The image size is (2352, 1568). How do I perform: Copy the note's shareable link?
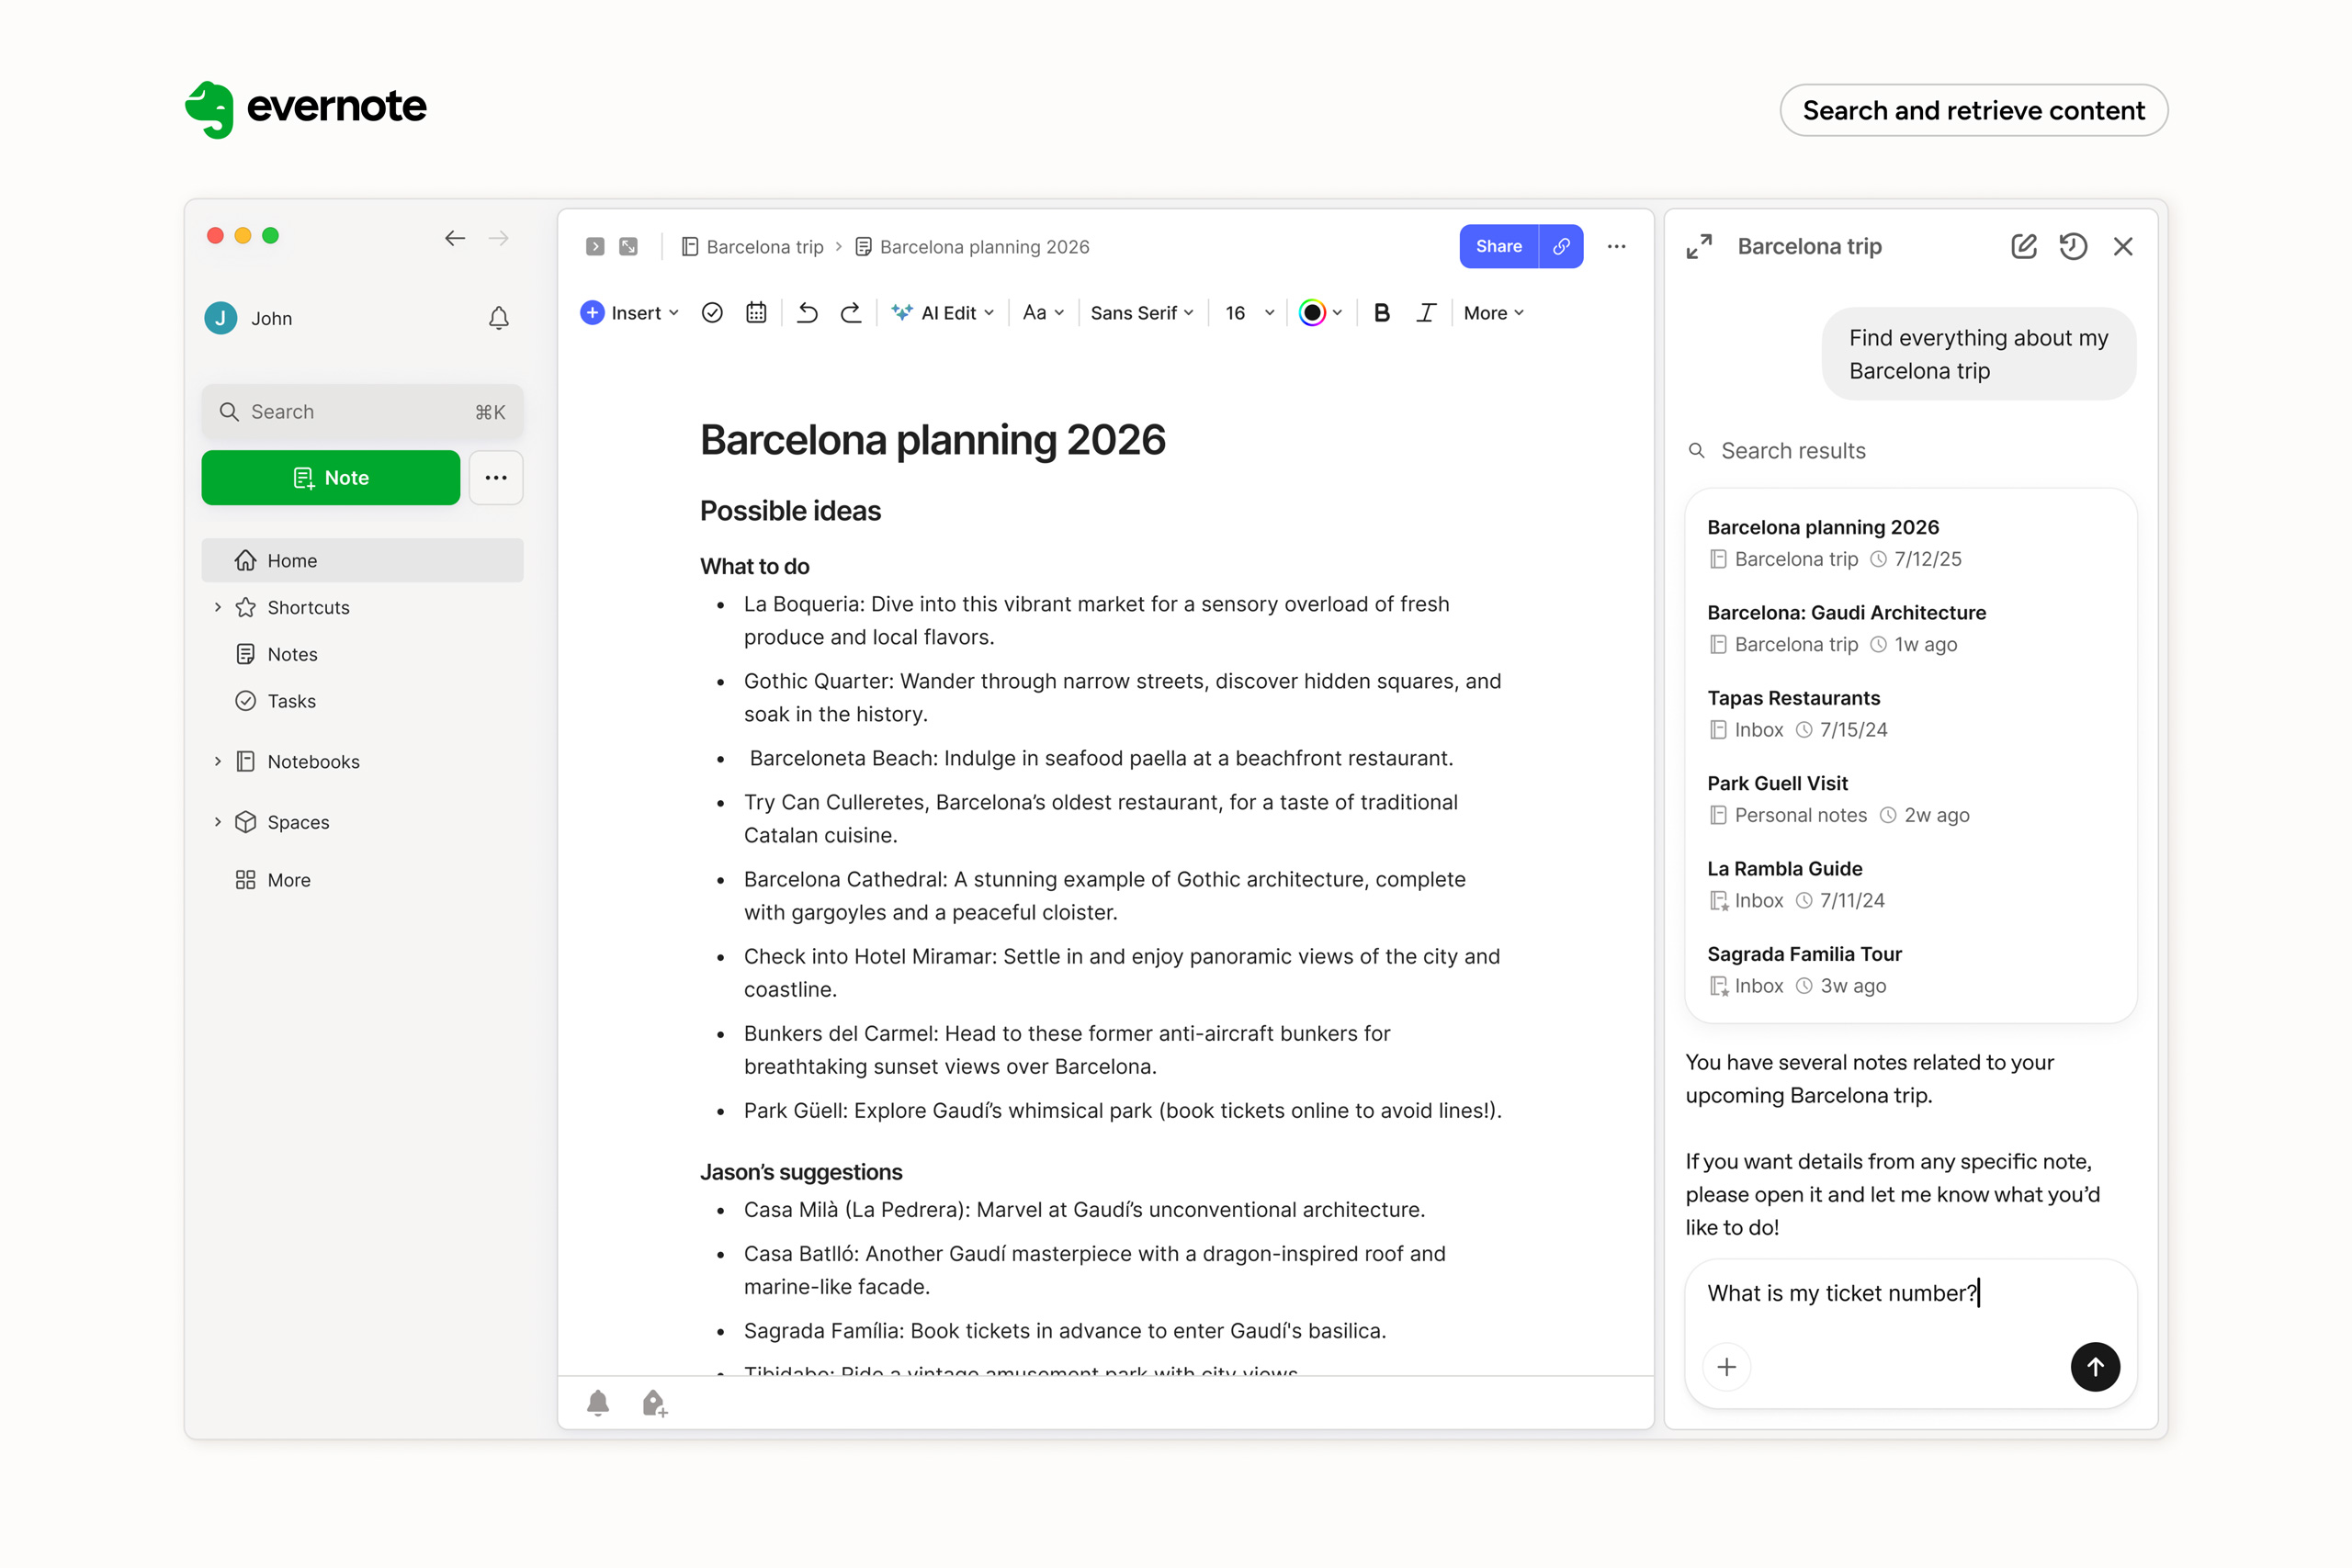point(1560,246)
